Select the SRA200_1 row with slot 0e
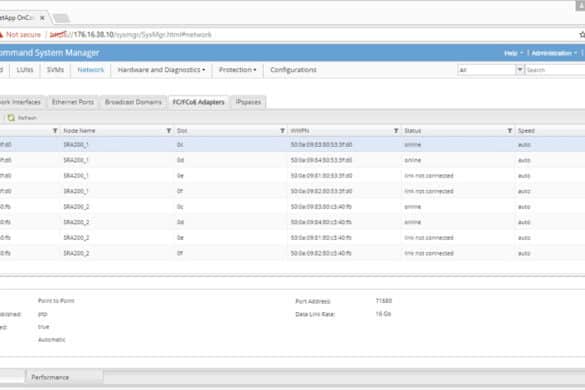The width and height of the screenshot is (585, 390). click(x=292, y=175)
